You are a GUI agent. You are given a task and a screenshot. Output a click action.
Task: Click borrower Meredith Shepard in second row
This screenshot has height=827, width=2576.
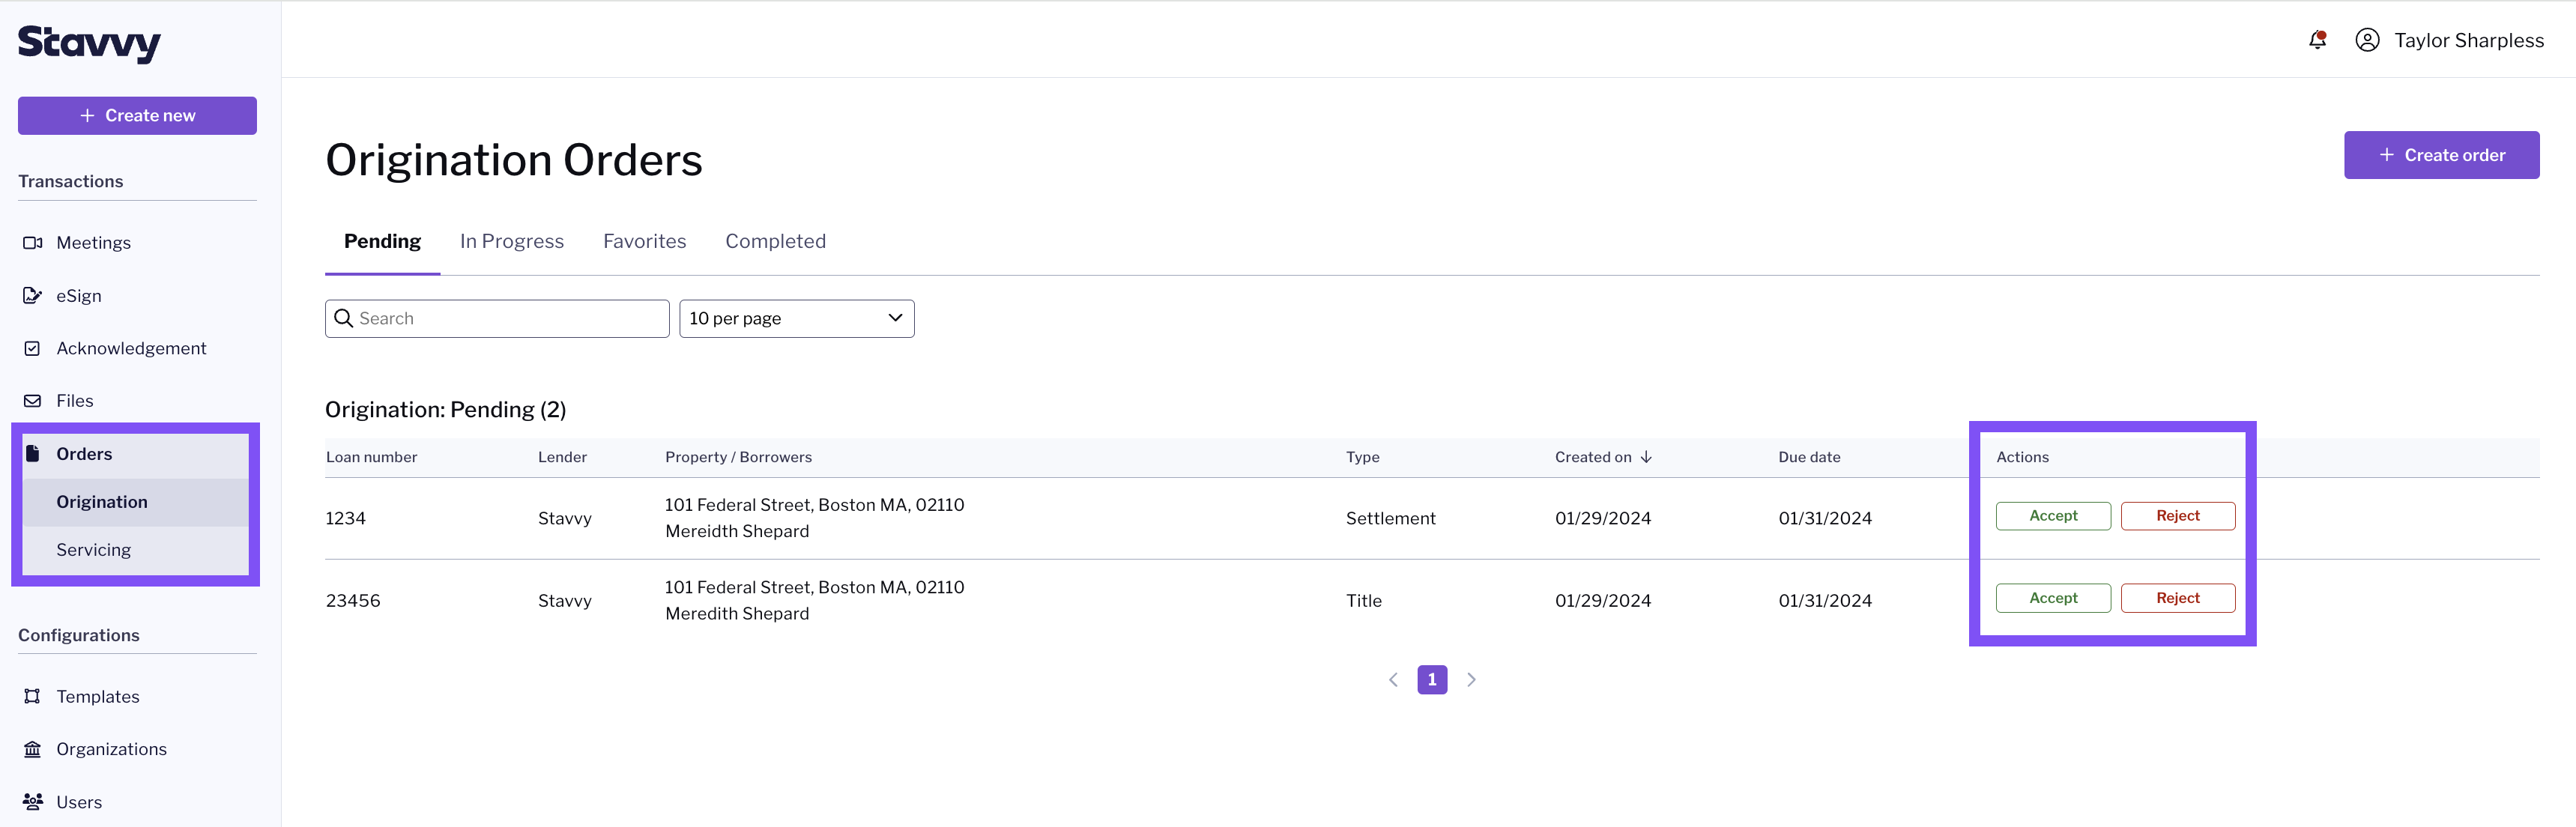tap(737, 614)
